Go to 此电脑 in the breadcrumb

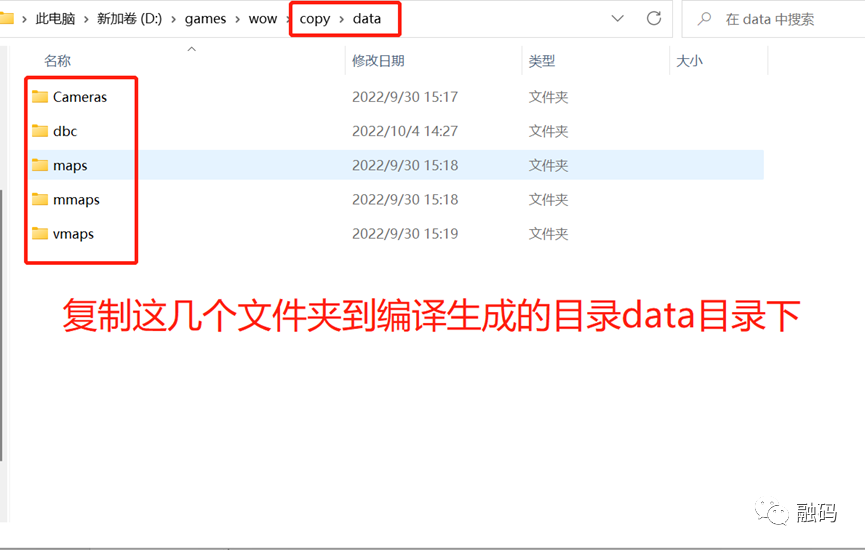[x=55, y=19]
